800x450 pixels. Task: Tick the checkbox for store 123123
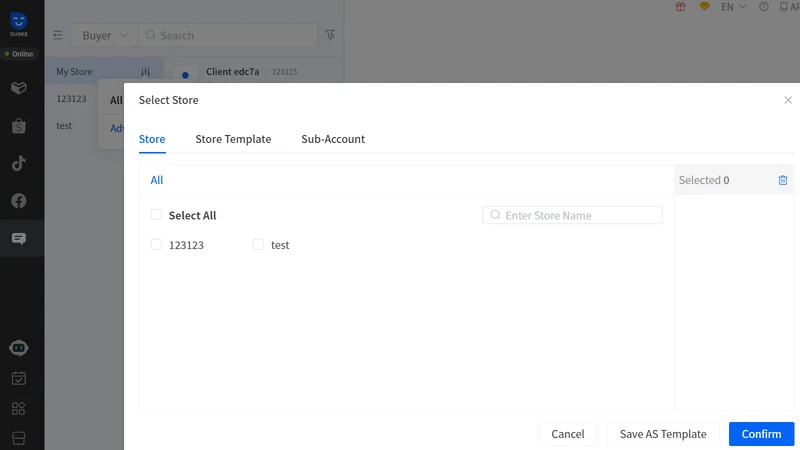156,244
